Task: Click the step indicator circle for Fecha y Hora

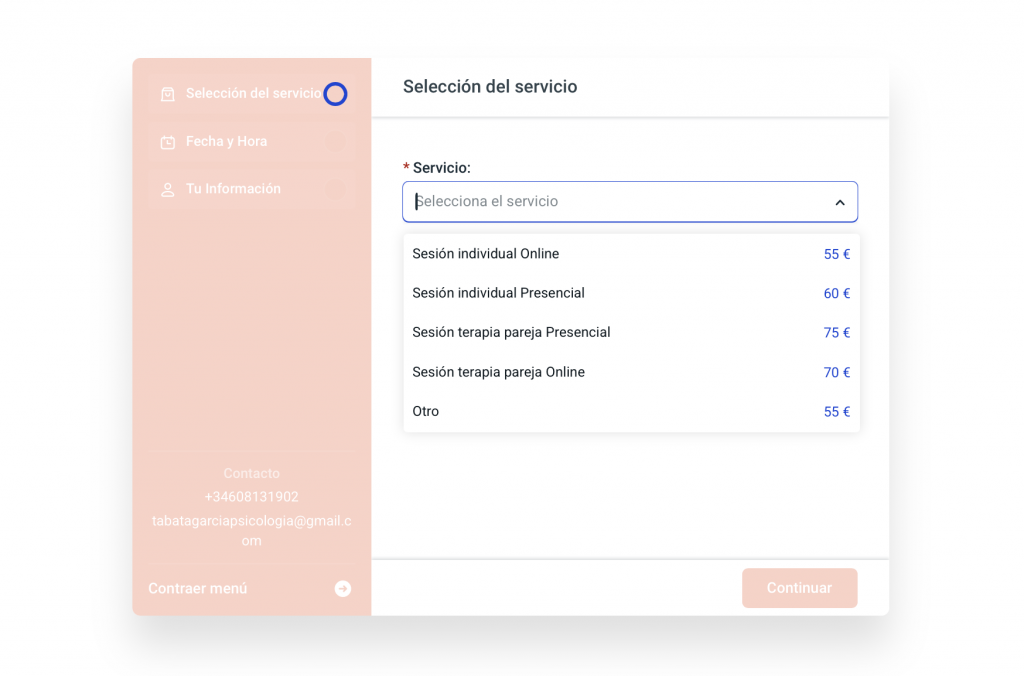Action: (335, 142)
